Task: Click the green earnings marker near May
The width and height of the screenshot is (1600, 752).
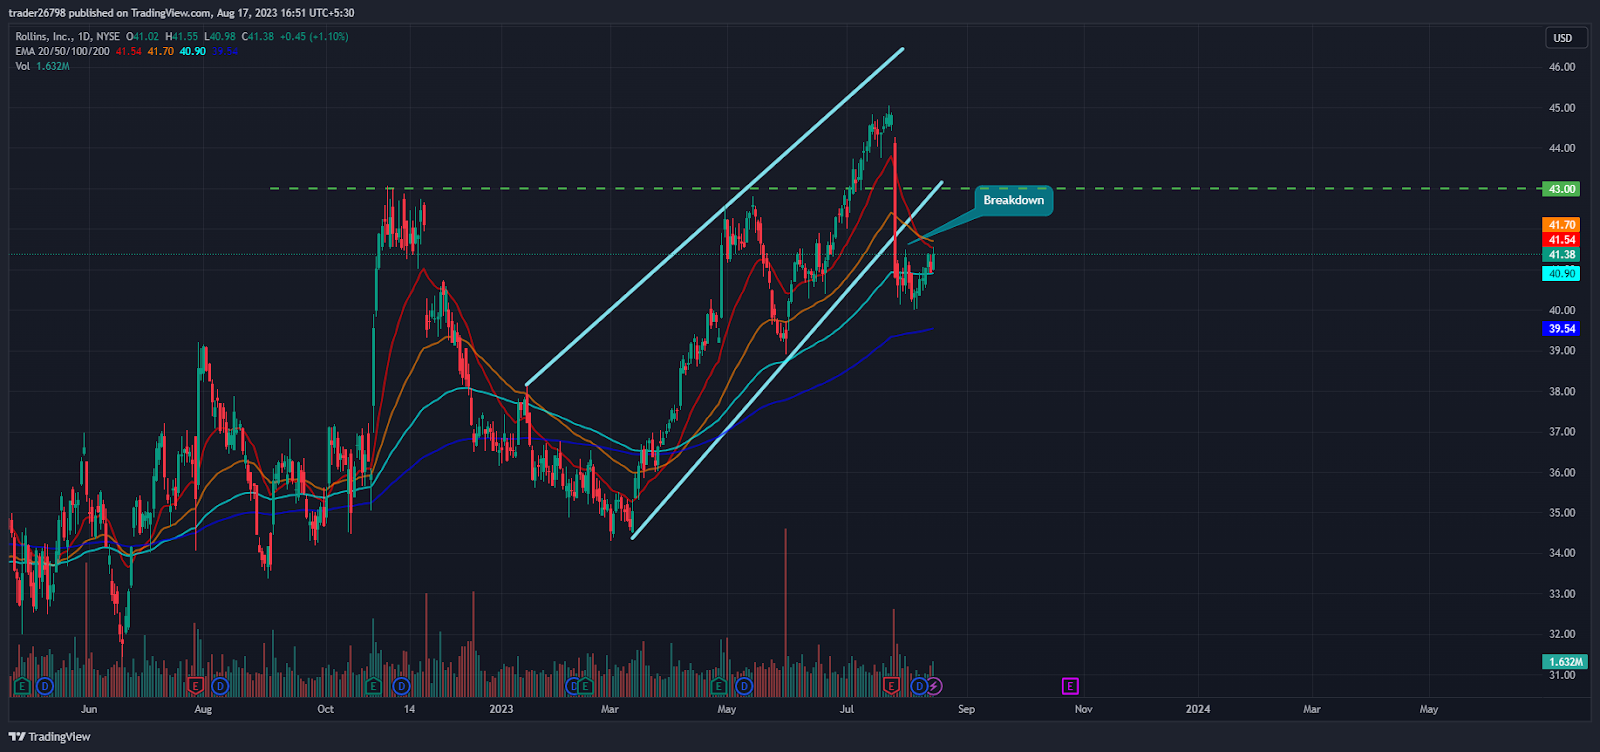Action: pyautogui.click(x=719, y=686)
